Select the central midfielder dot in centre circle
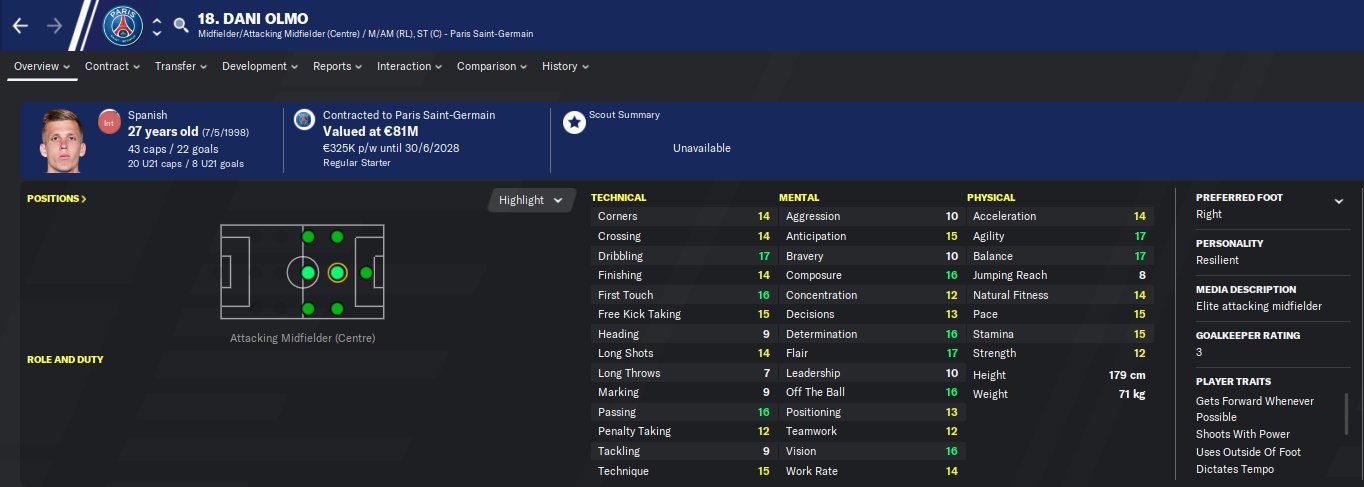The height and width of the screenshot is (487, 1364). (308, 272)
